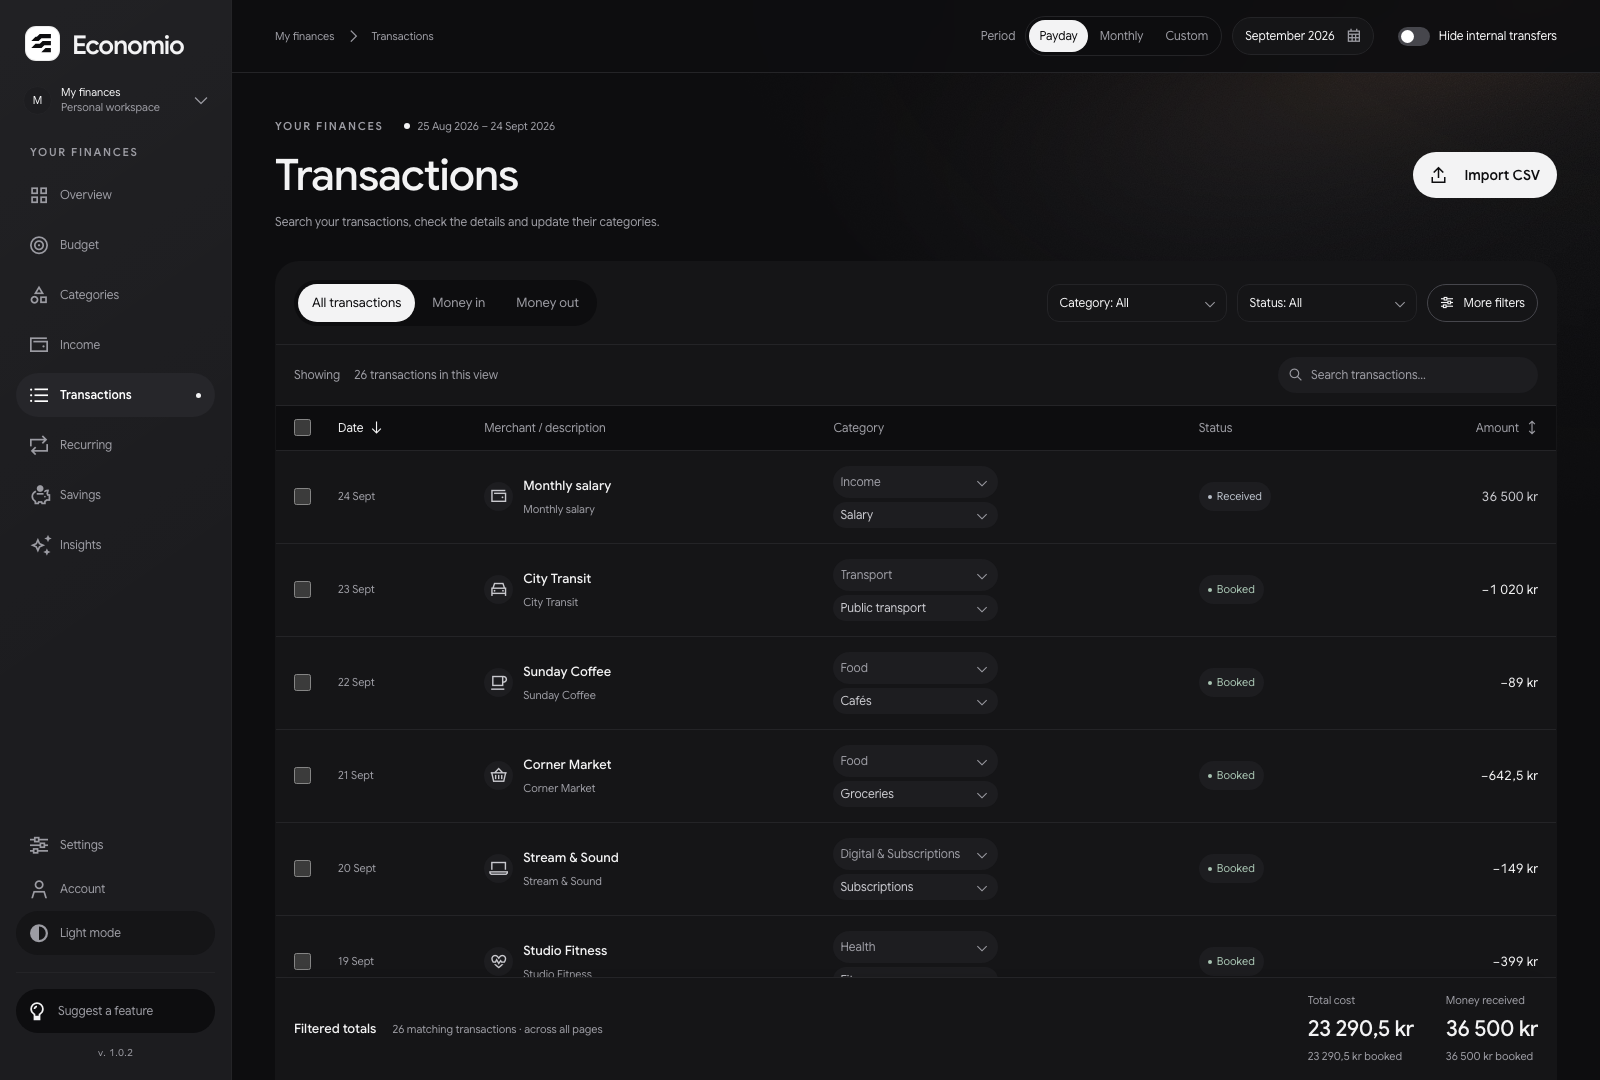Open Income via the wallet icon

(39, 345)
